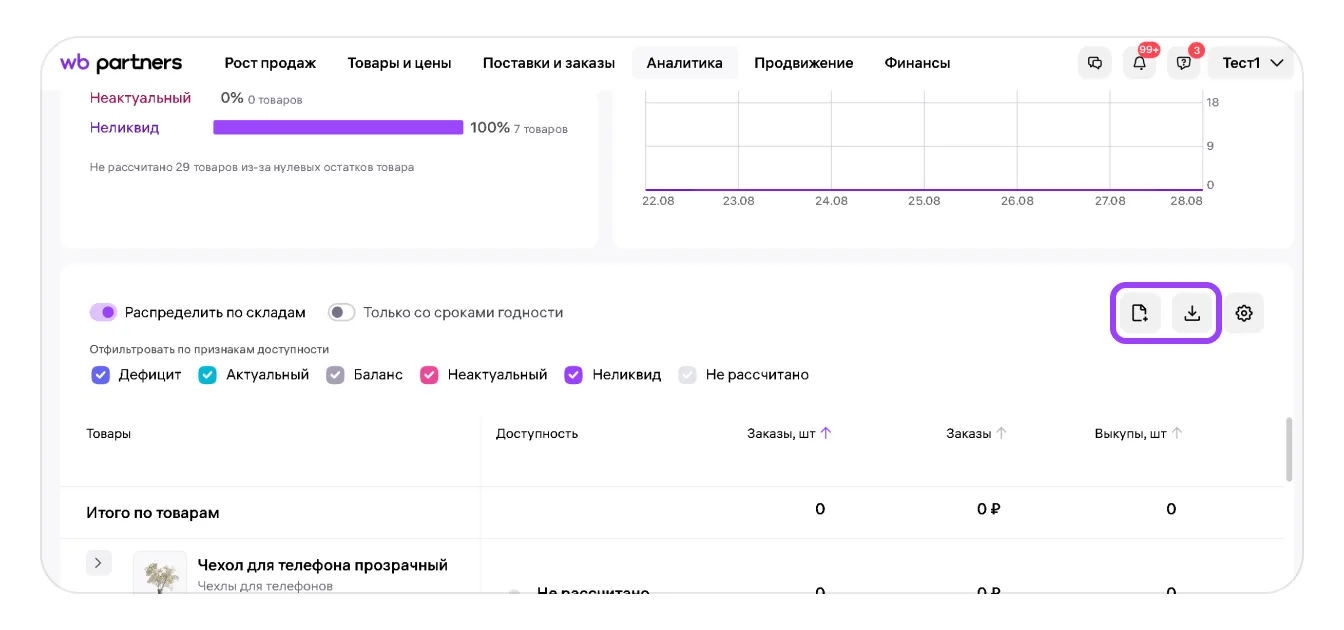Image resolution: width=1344 pixels, height=630 pixels.
Task: Open the Товары и цены menu
Action: [399, 63]
